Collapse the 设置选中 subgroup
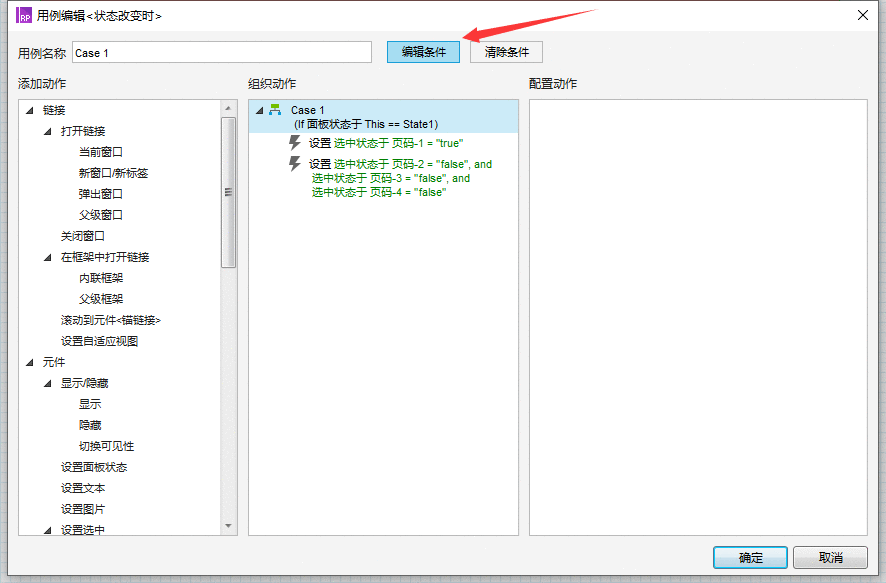 (48, 530)
